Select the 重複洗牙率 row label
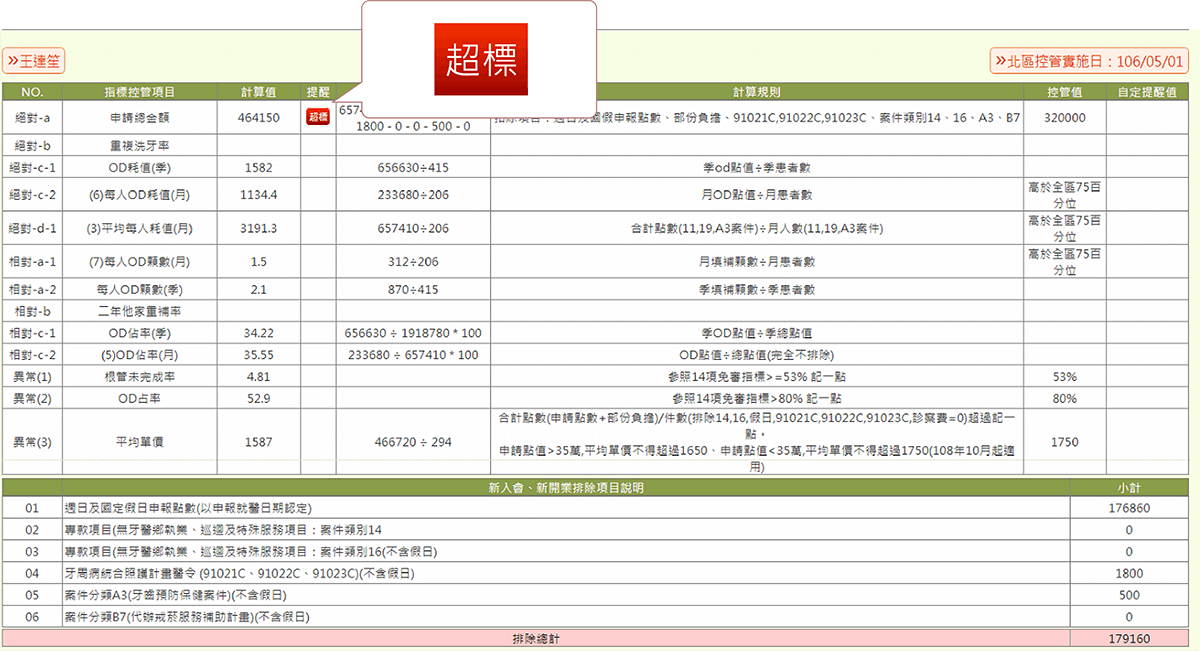Viewport: 1200px width, 651px height. (139, 146)
